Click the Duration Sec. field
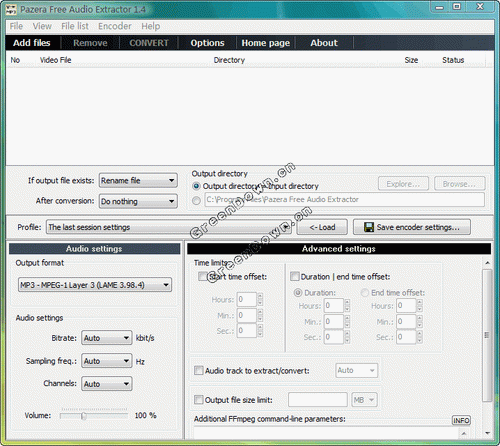The height and width of the screenshot is (446, 500). 334,337
